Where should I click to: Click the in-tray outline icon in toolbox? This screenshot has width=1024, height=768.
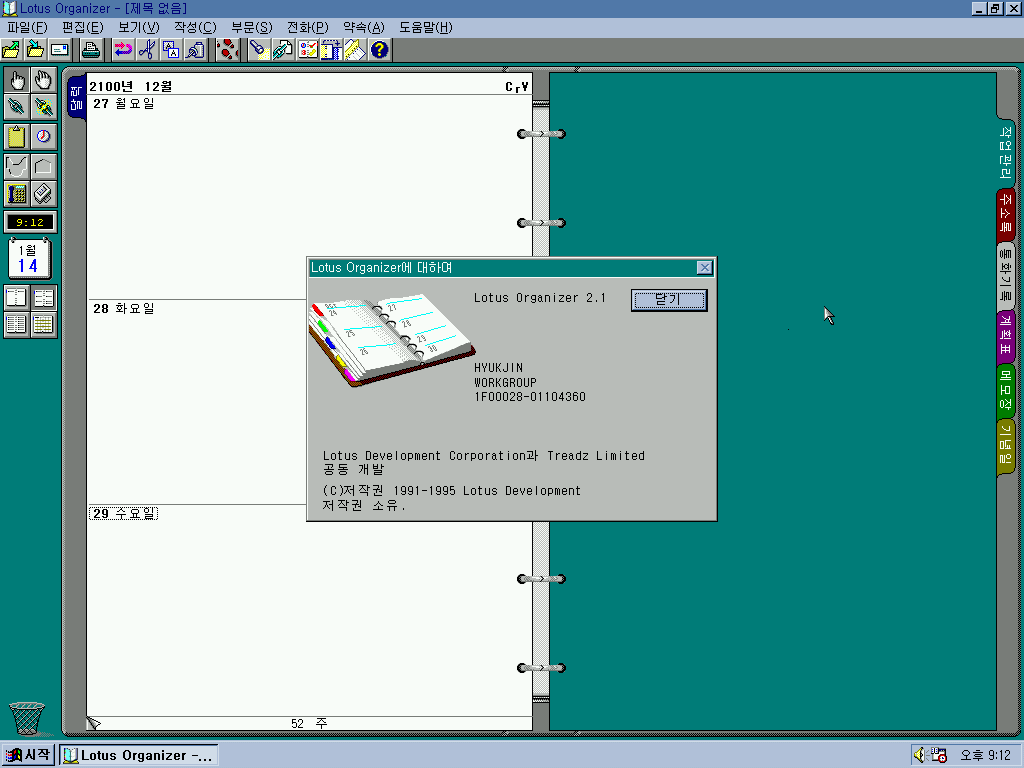17,167
